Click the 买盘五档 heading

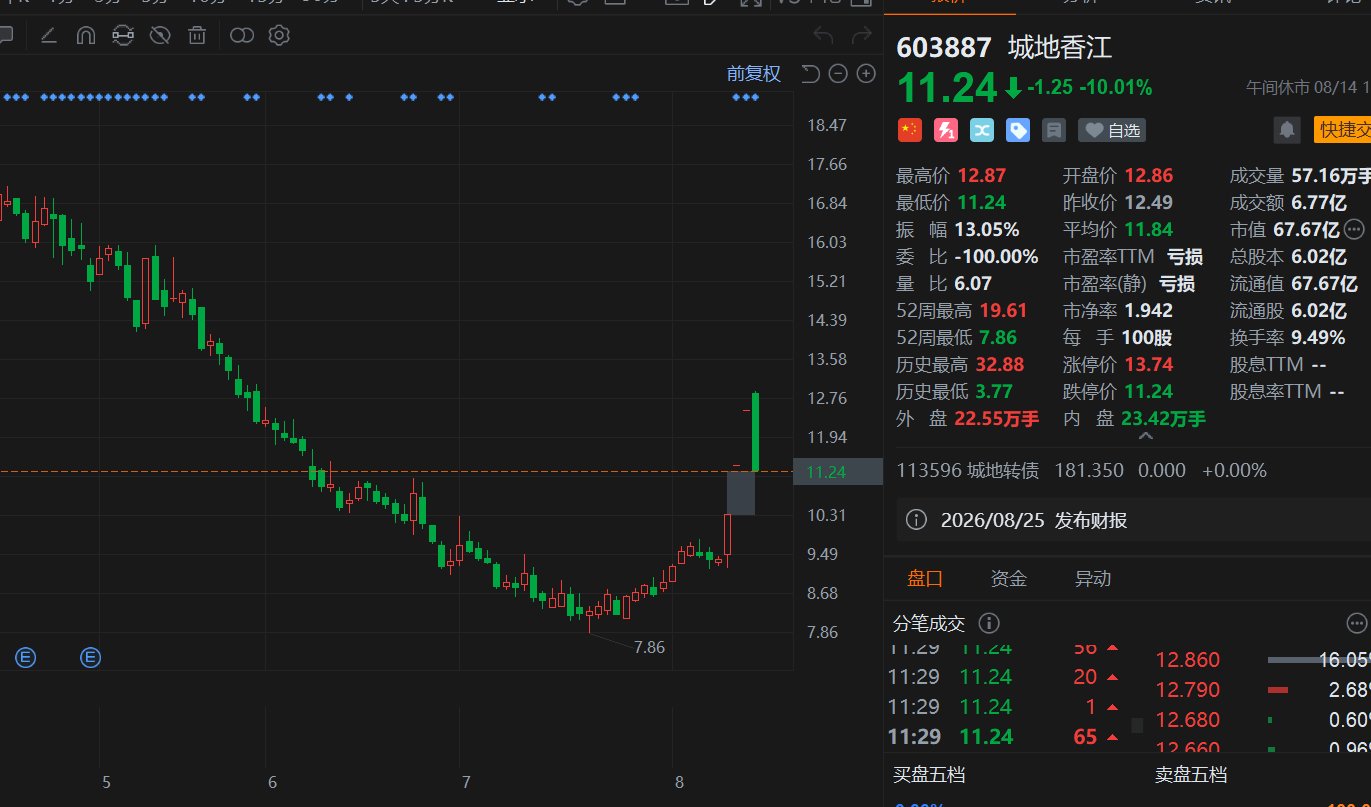tap(929, 774)
